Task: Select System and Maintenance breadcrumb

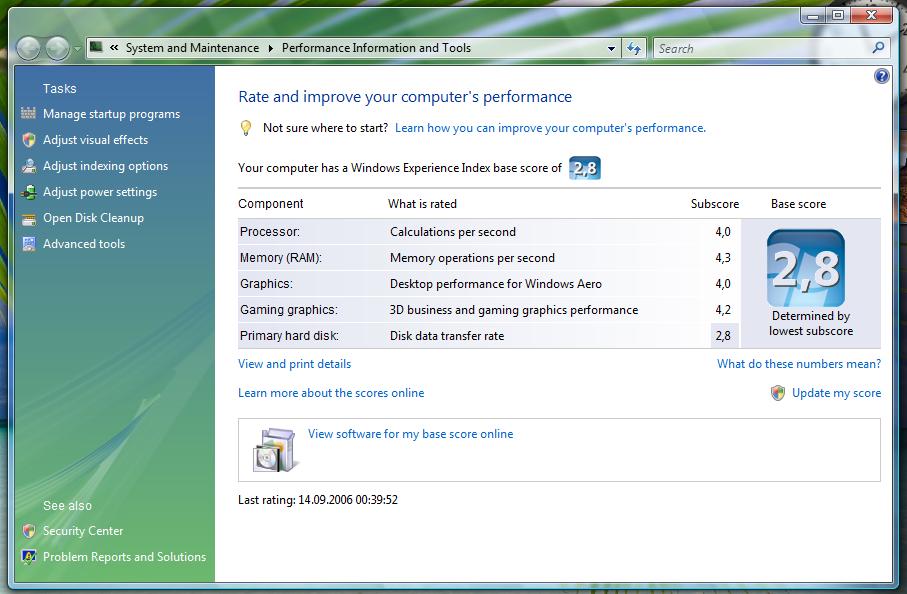Action: pos(192,48)
